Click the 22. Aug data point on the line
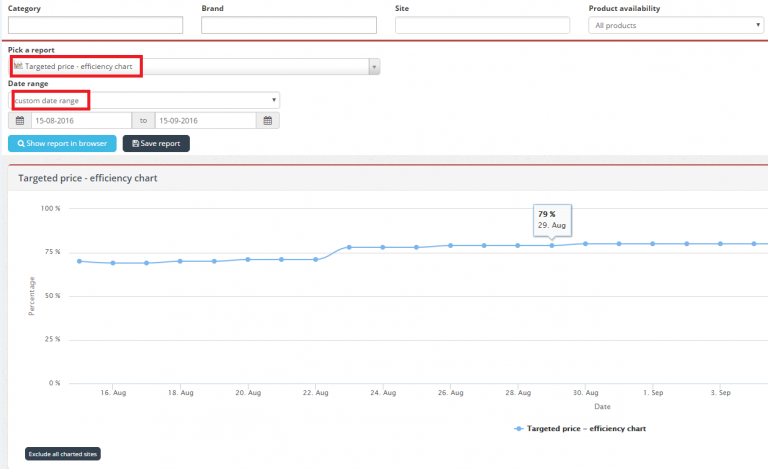 coord(315,259)
